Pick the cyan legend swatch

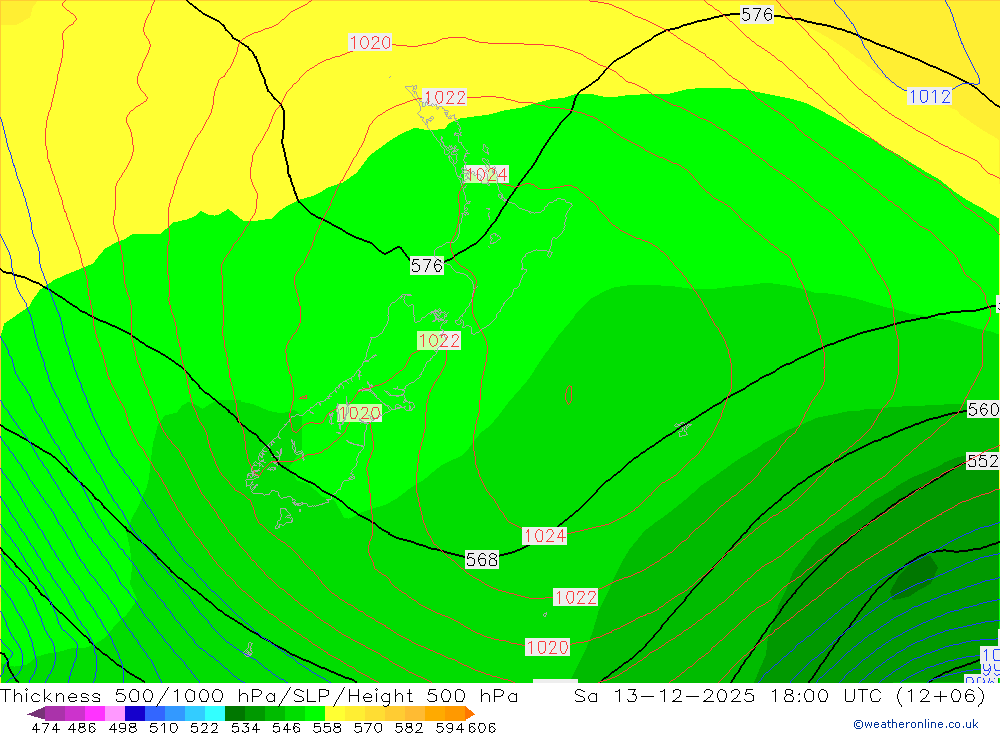point(215,713)
